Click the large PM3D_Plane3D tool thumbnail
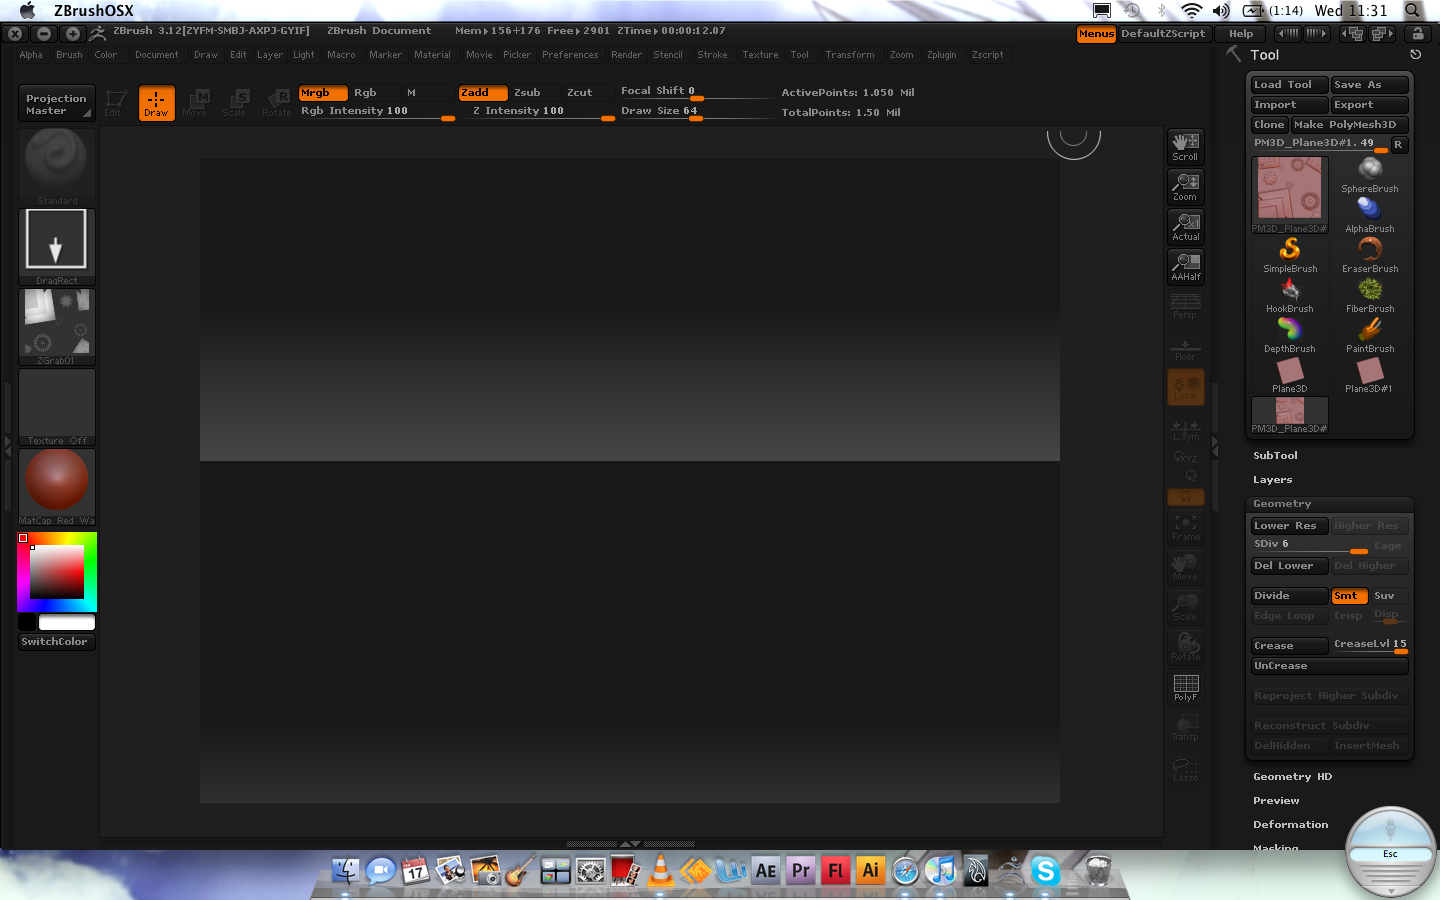1440x900 pixels. pyautogui.click(x=1290, y=194)
